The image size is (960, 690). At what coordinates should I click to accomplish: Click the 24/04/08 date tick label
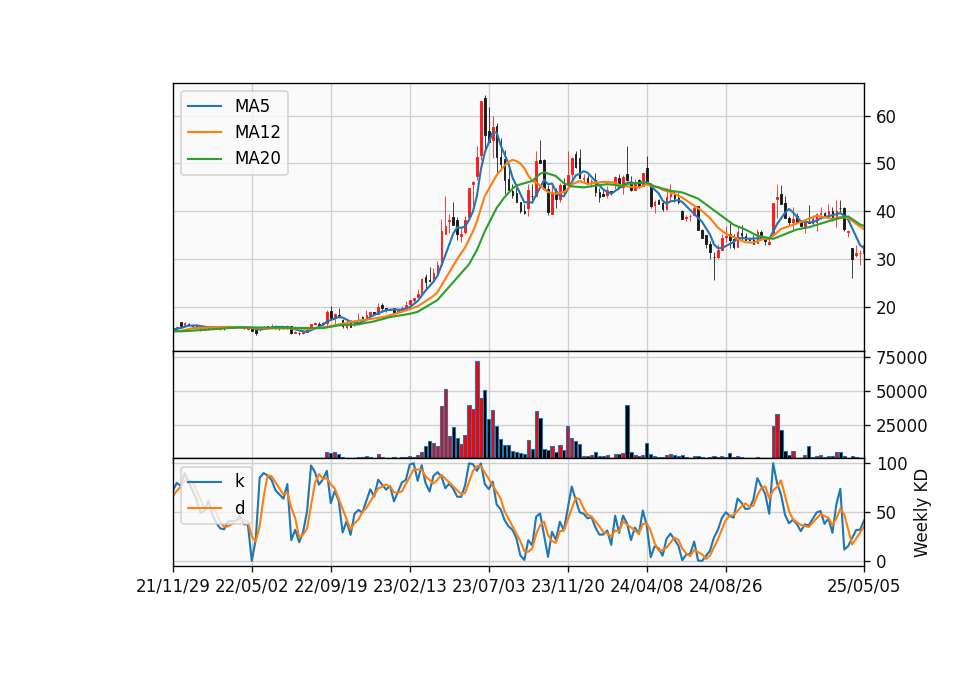click(647, 586)
